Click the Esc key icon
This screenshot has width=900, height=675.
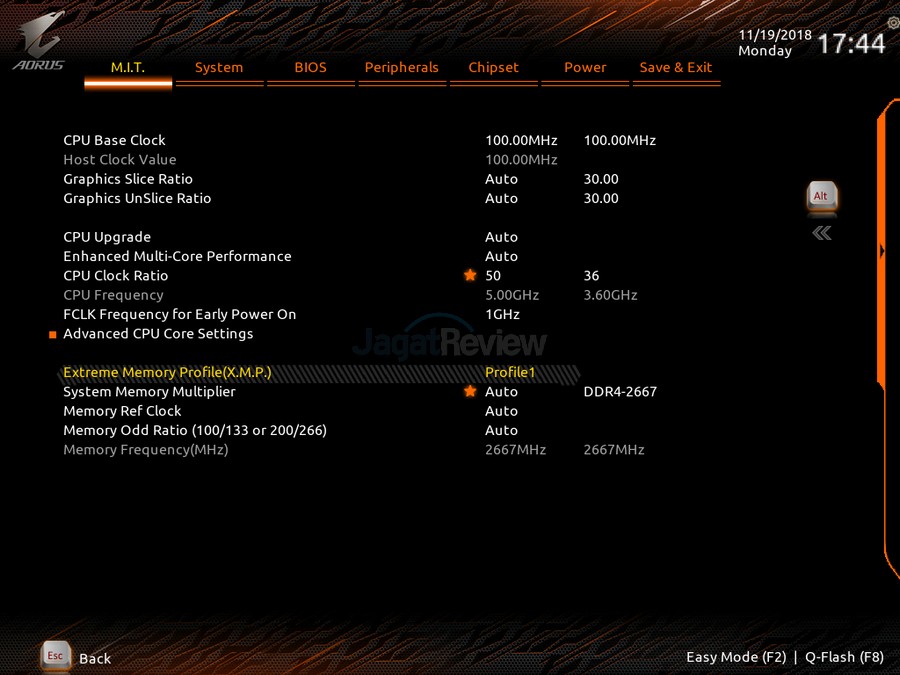point(55,655)
